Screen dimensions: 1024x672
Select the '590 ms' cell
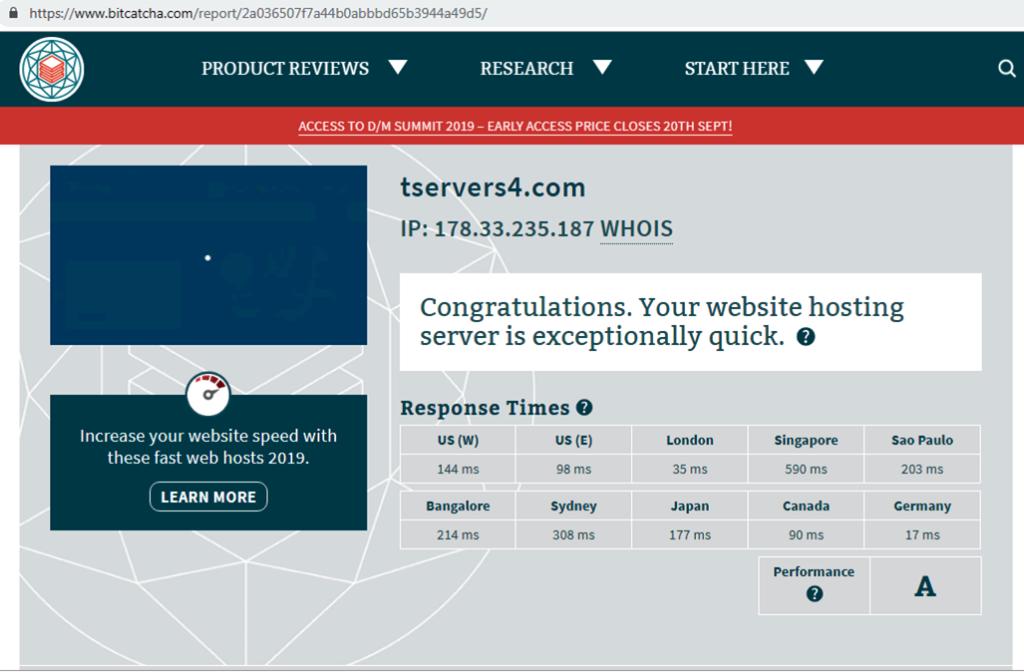click(806, 469)
